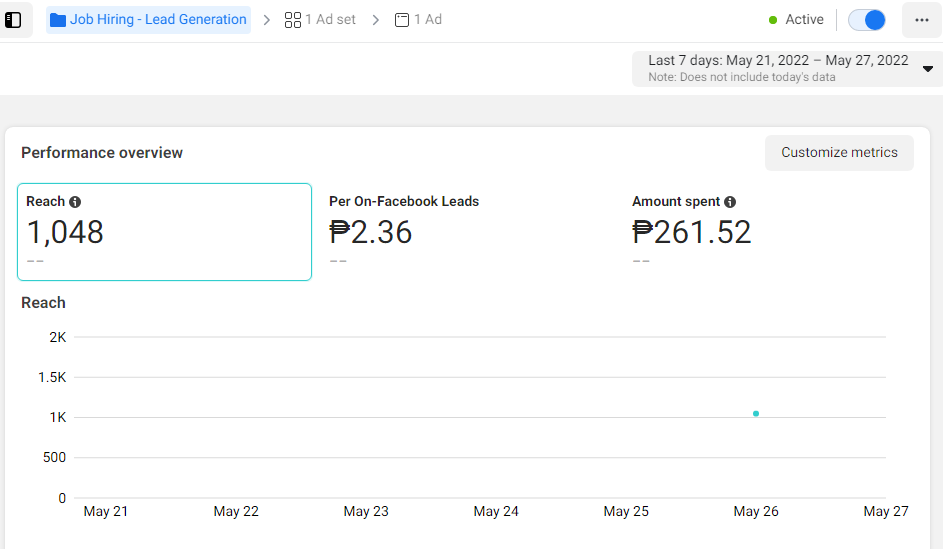This screenshot has width=943, height=549.
Task: Go to the 1 Ad breadcrumb
Action: pos(428,20)
